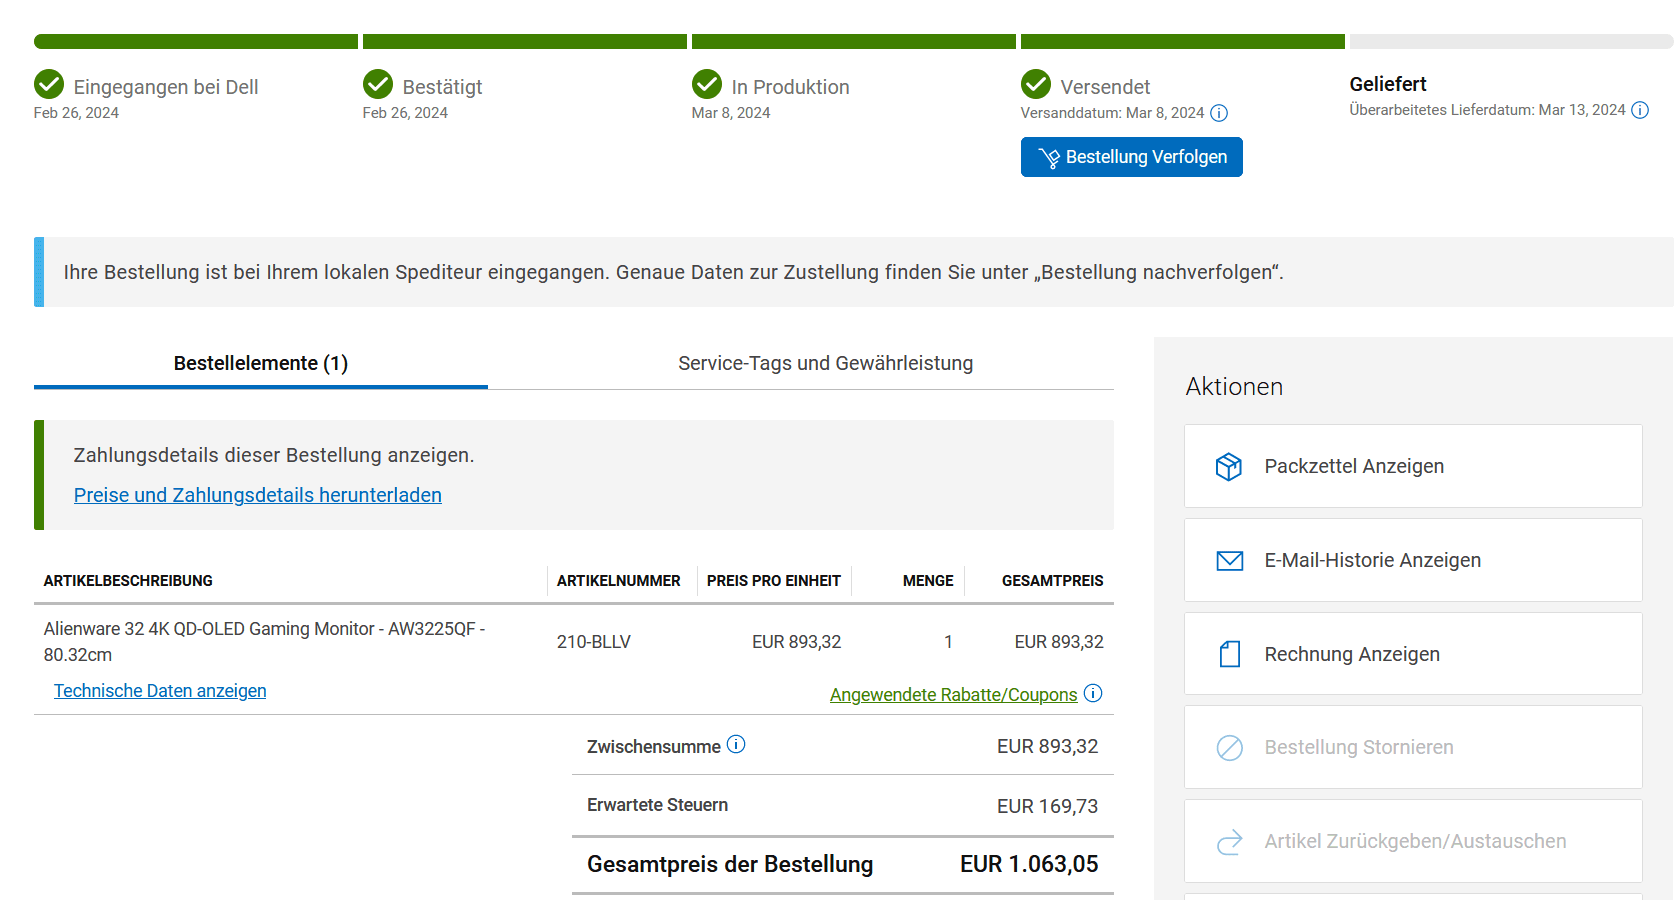Download via Preise und Zahlungsdetails herunterladen link
Image resolution: width=1676 pixels, height=900 pixels.
[x=258, y=495]
